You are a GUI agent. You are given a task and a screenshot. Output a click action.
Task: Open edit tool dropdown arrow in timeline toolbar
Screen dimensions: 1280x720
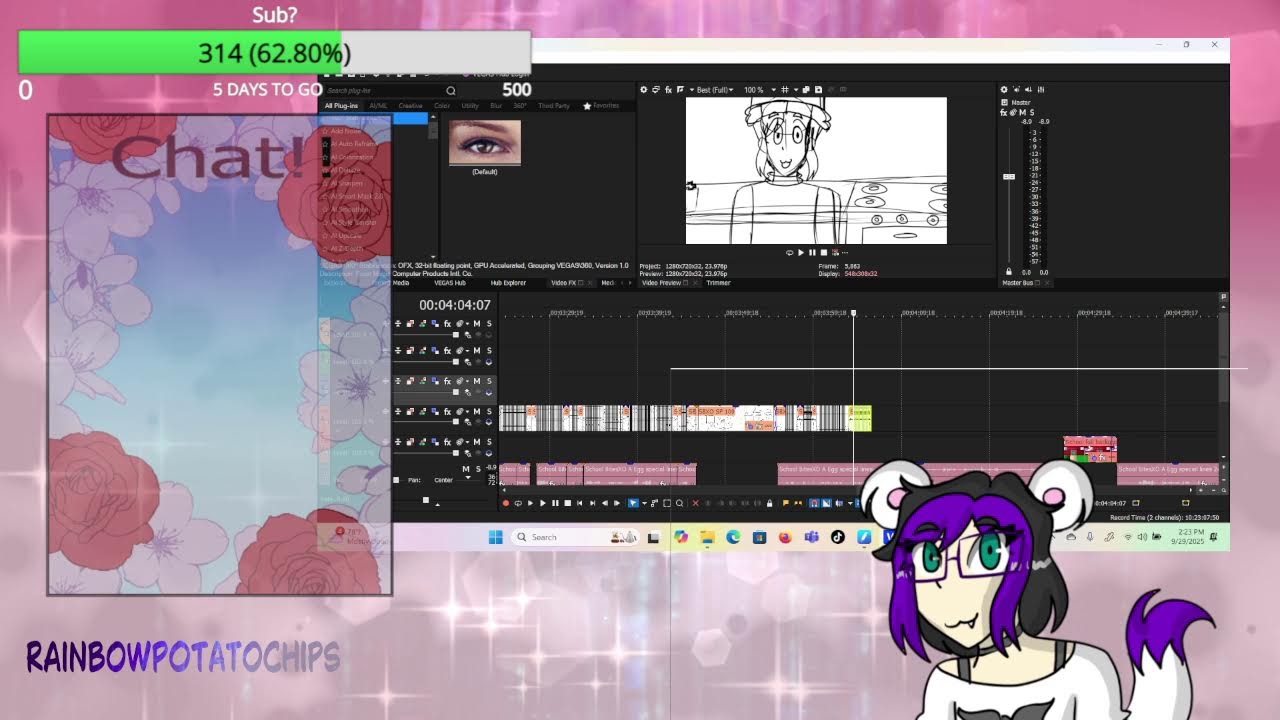coord(644,503)
